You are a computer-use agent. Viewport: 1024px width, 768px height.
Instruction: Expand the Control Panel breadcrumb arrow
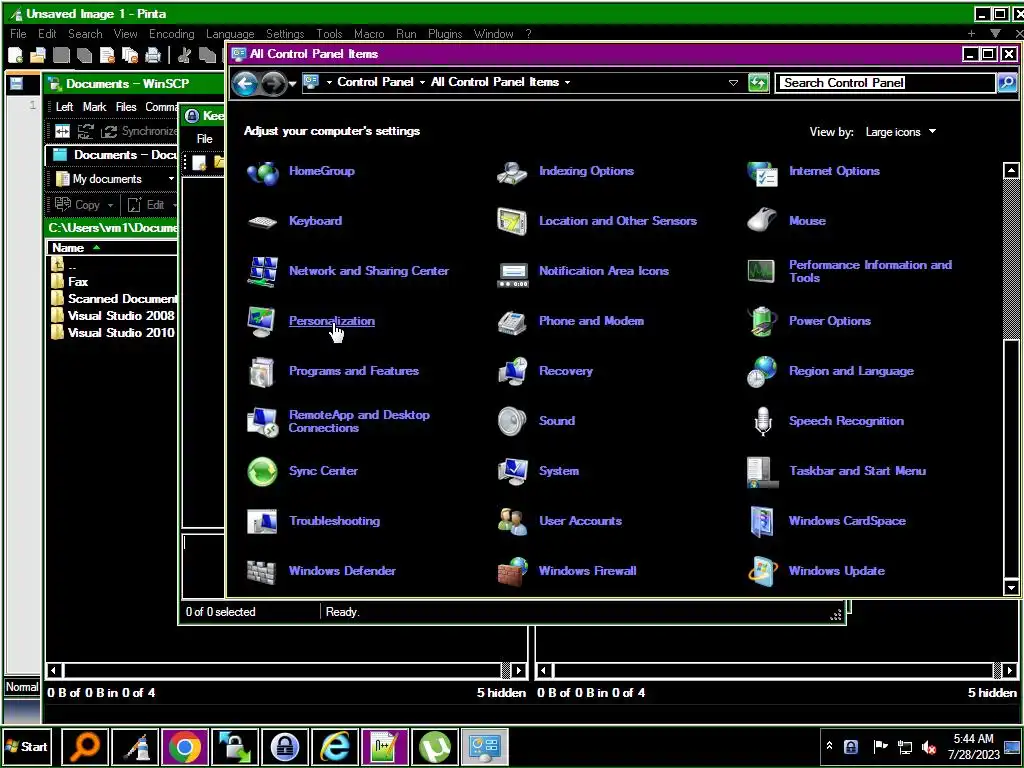pos(422,82)
